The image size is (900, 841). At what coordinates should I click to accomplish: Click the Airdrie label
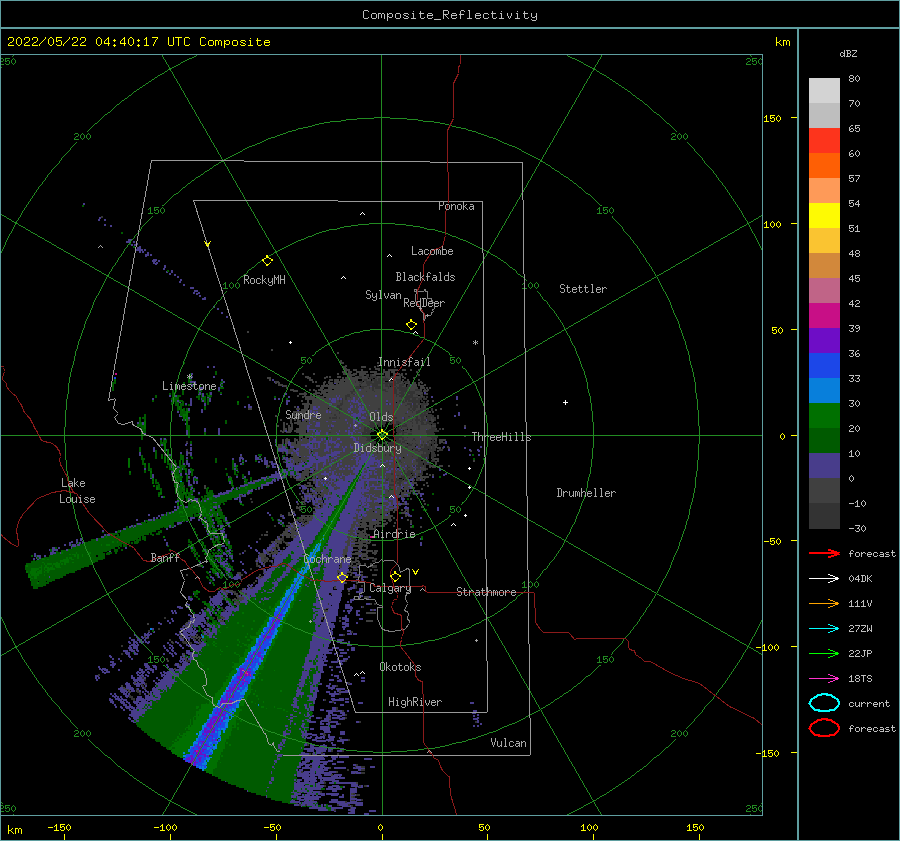click(x=394, y=534)
